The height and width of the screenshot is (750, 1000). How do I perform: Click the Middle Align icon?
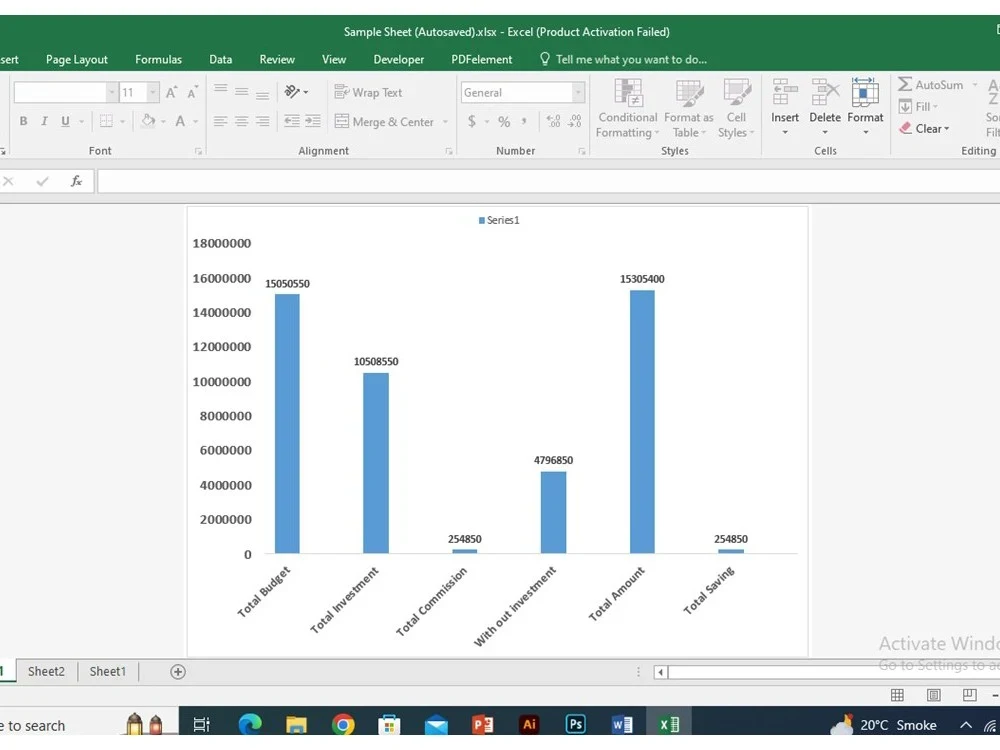tap(242, 91)
